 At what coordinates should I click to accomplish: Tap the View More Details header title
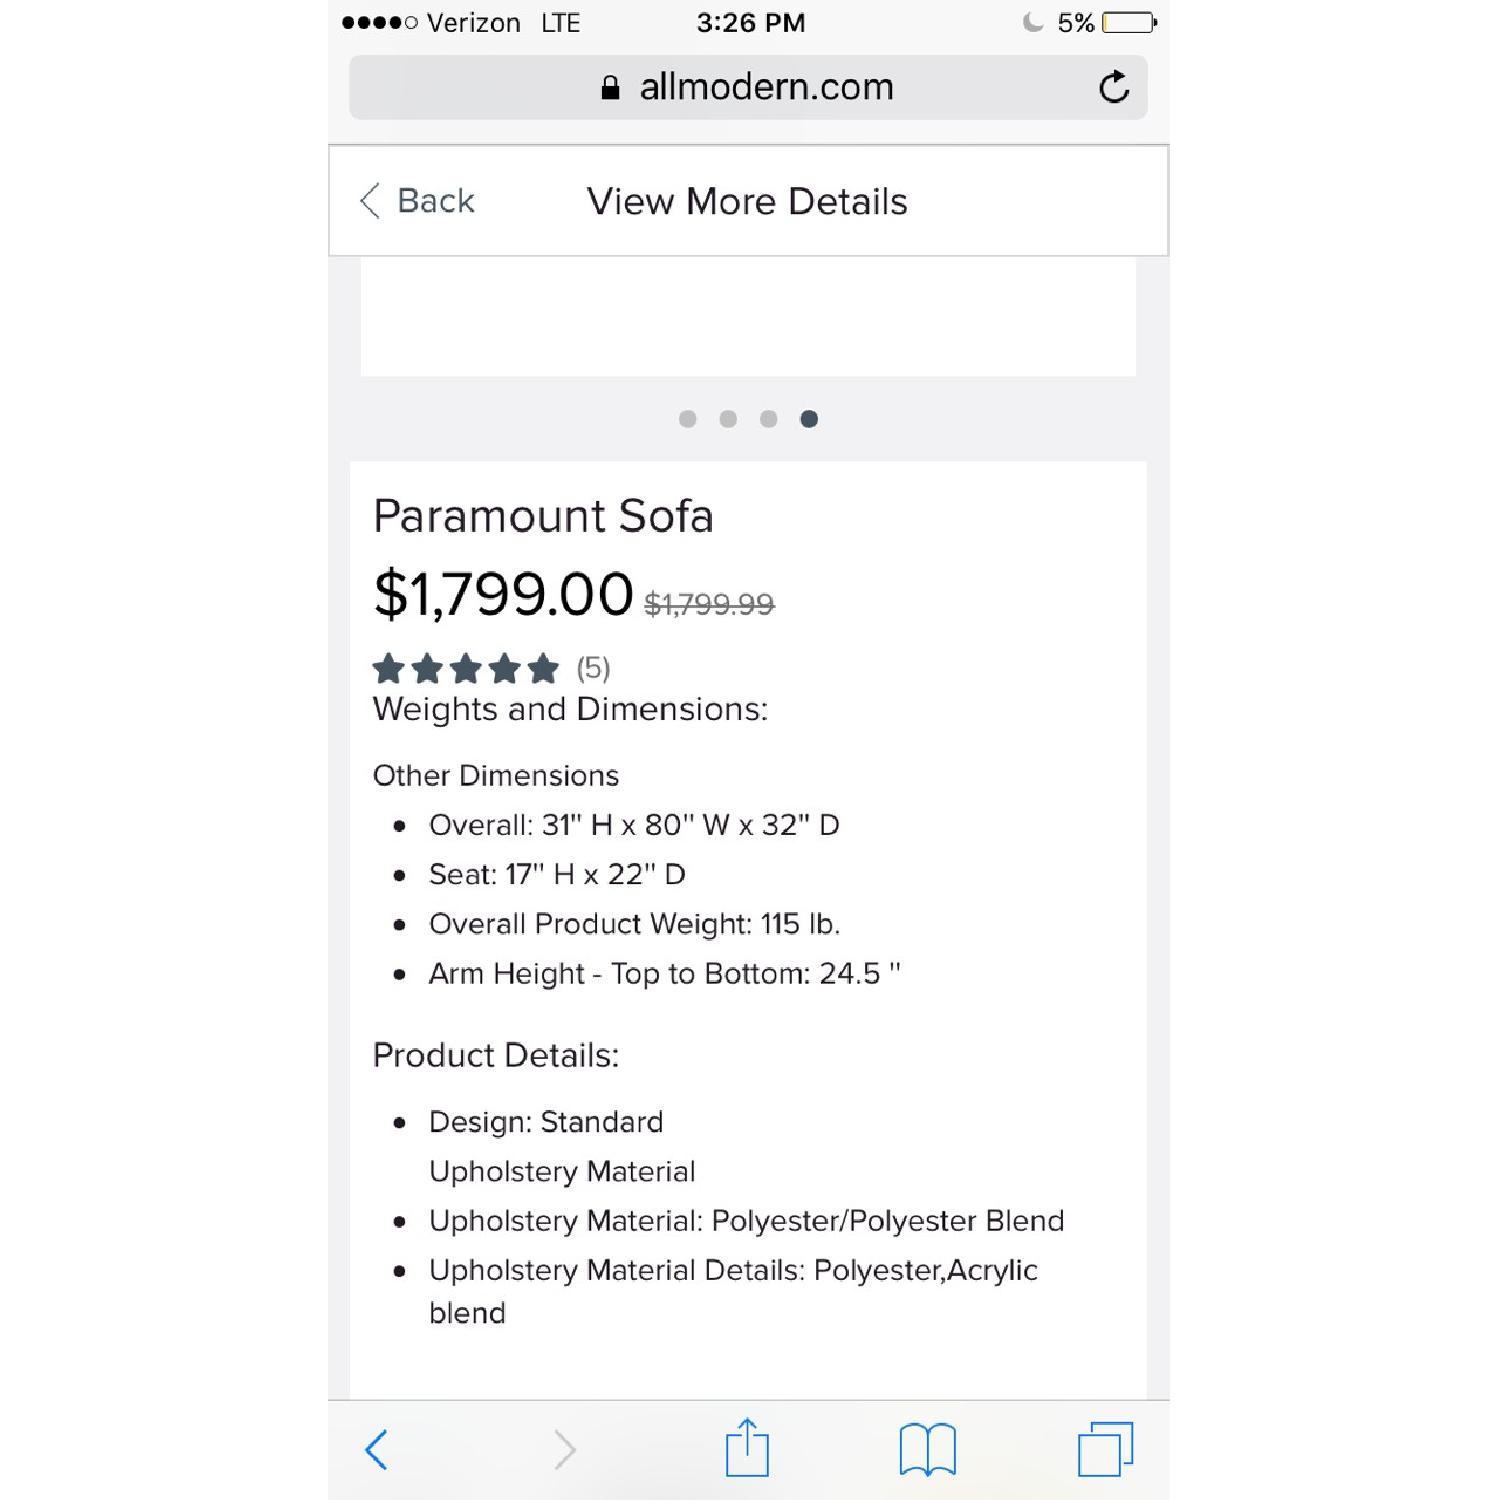click(747, 201)
